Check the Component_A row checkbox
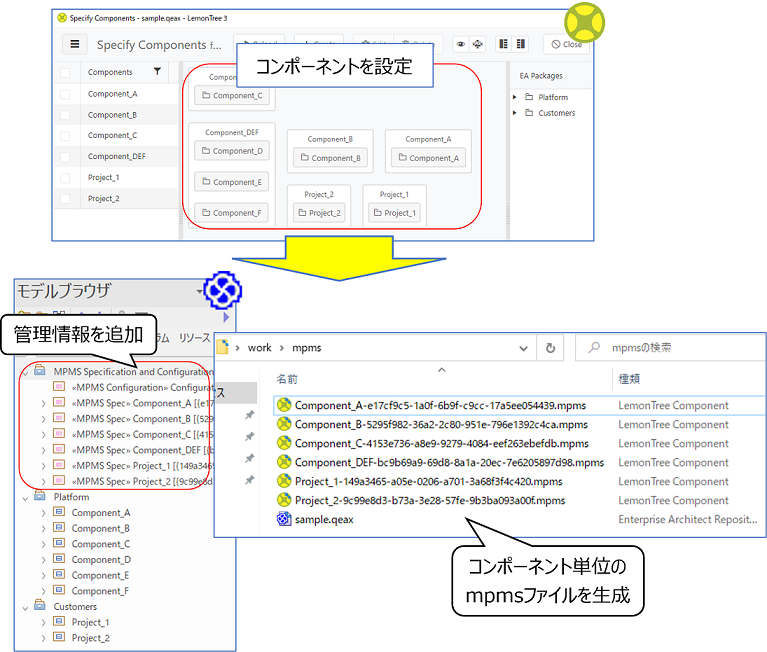767x652 pixels. pos(65,94)
